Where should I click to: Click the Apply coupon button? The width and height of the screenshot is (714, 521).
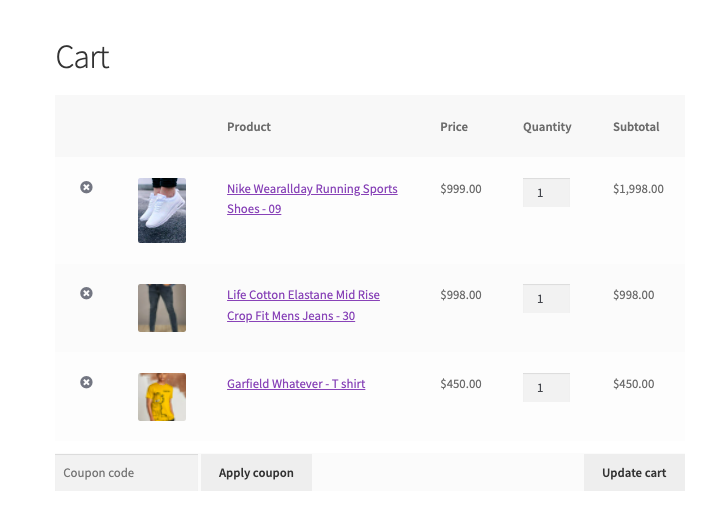[256, 472]
